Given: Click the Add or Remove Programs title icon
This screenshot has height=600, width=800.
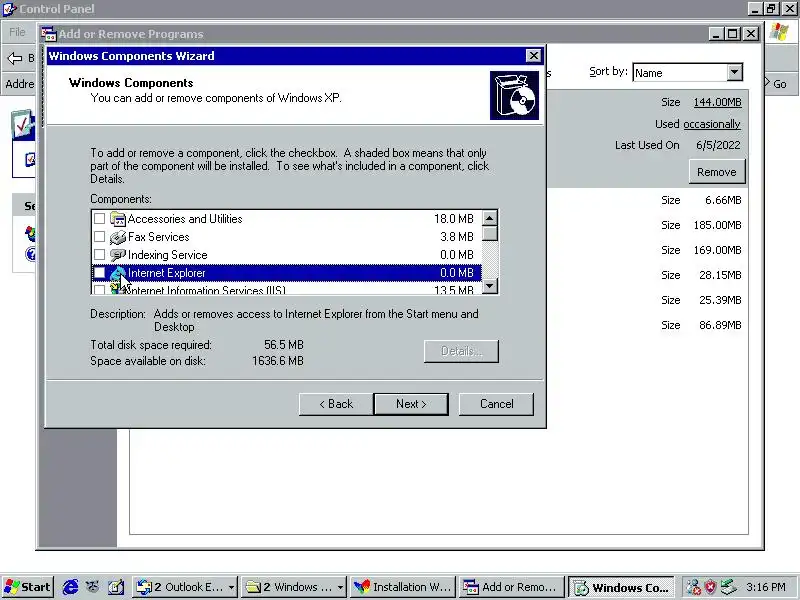Looking at the screenshot, I should pos(49,34).
